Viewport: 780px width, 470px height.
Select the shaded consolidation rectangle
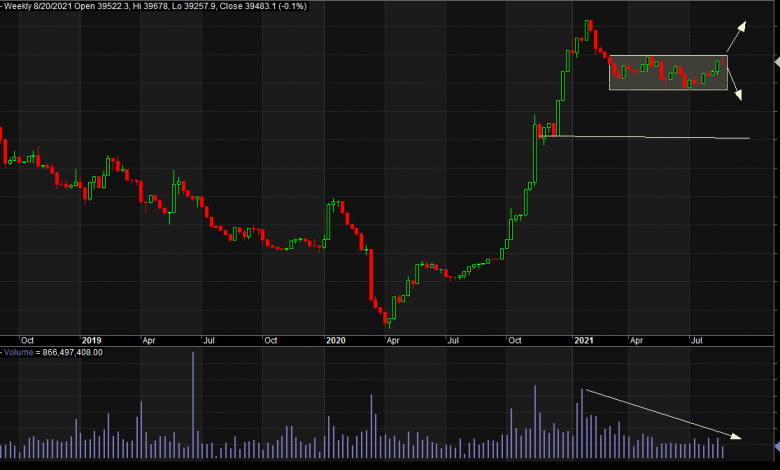tap(667, 72)
